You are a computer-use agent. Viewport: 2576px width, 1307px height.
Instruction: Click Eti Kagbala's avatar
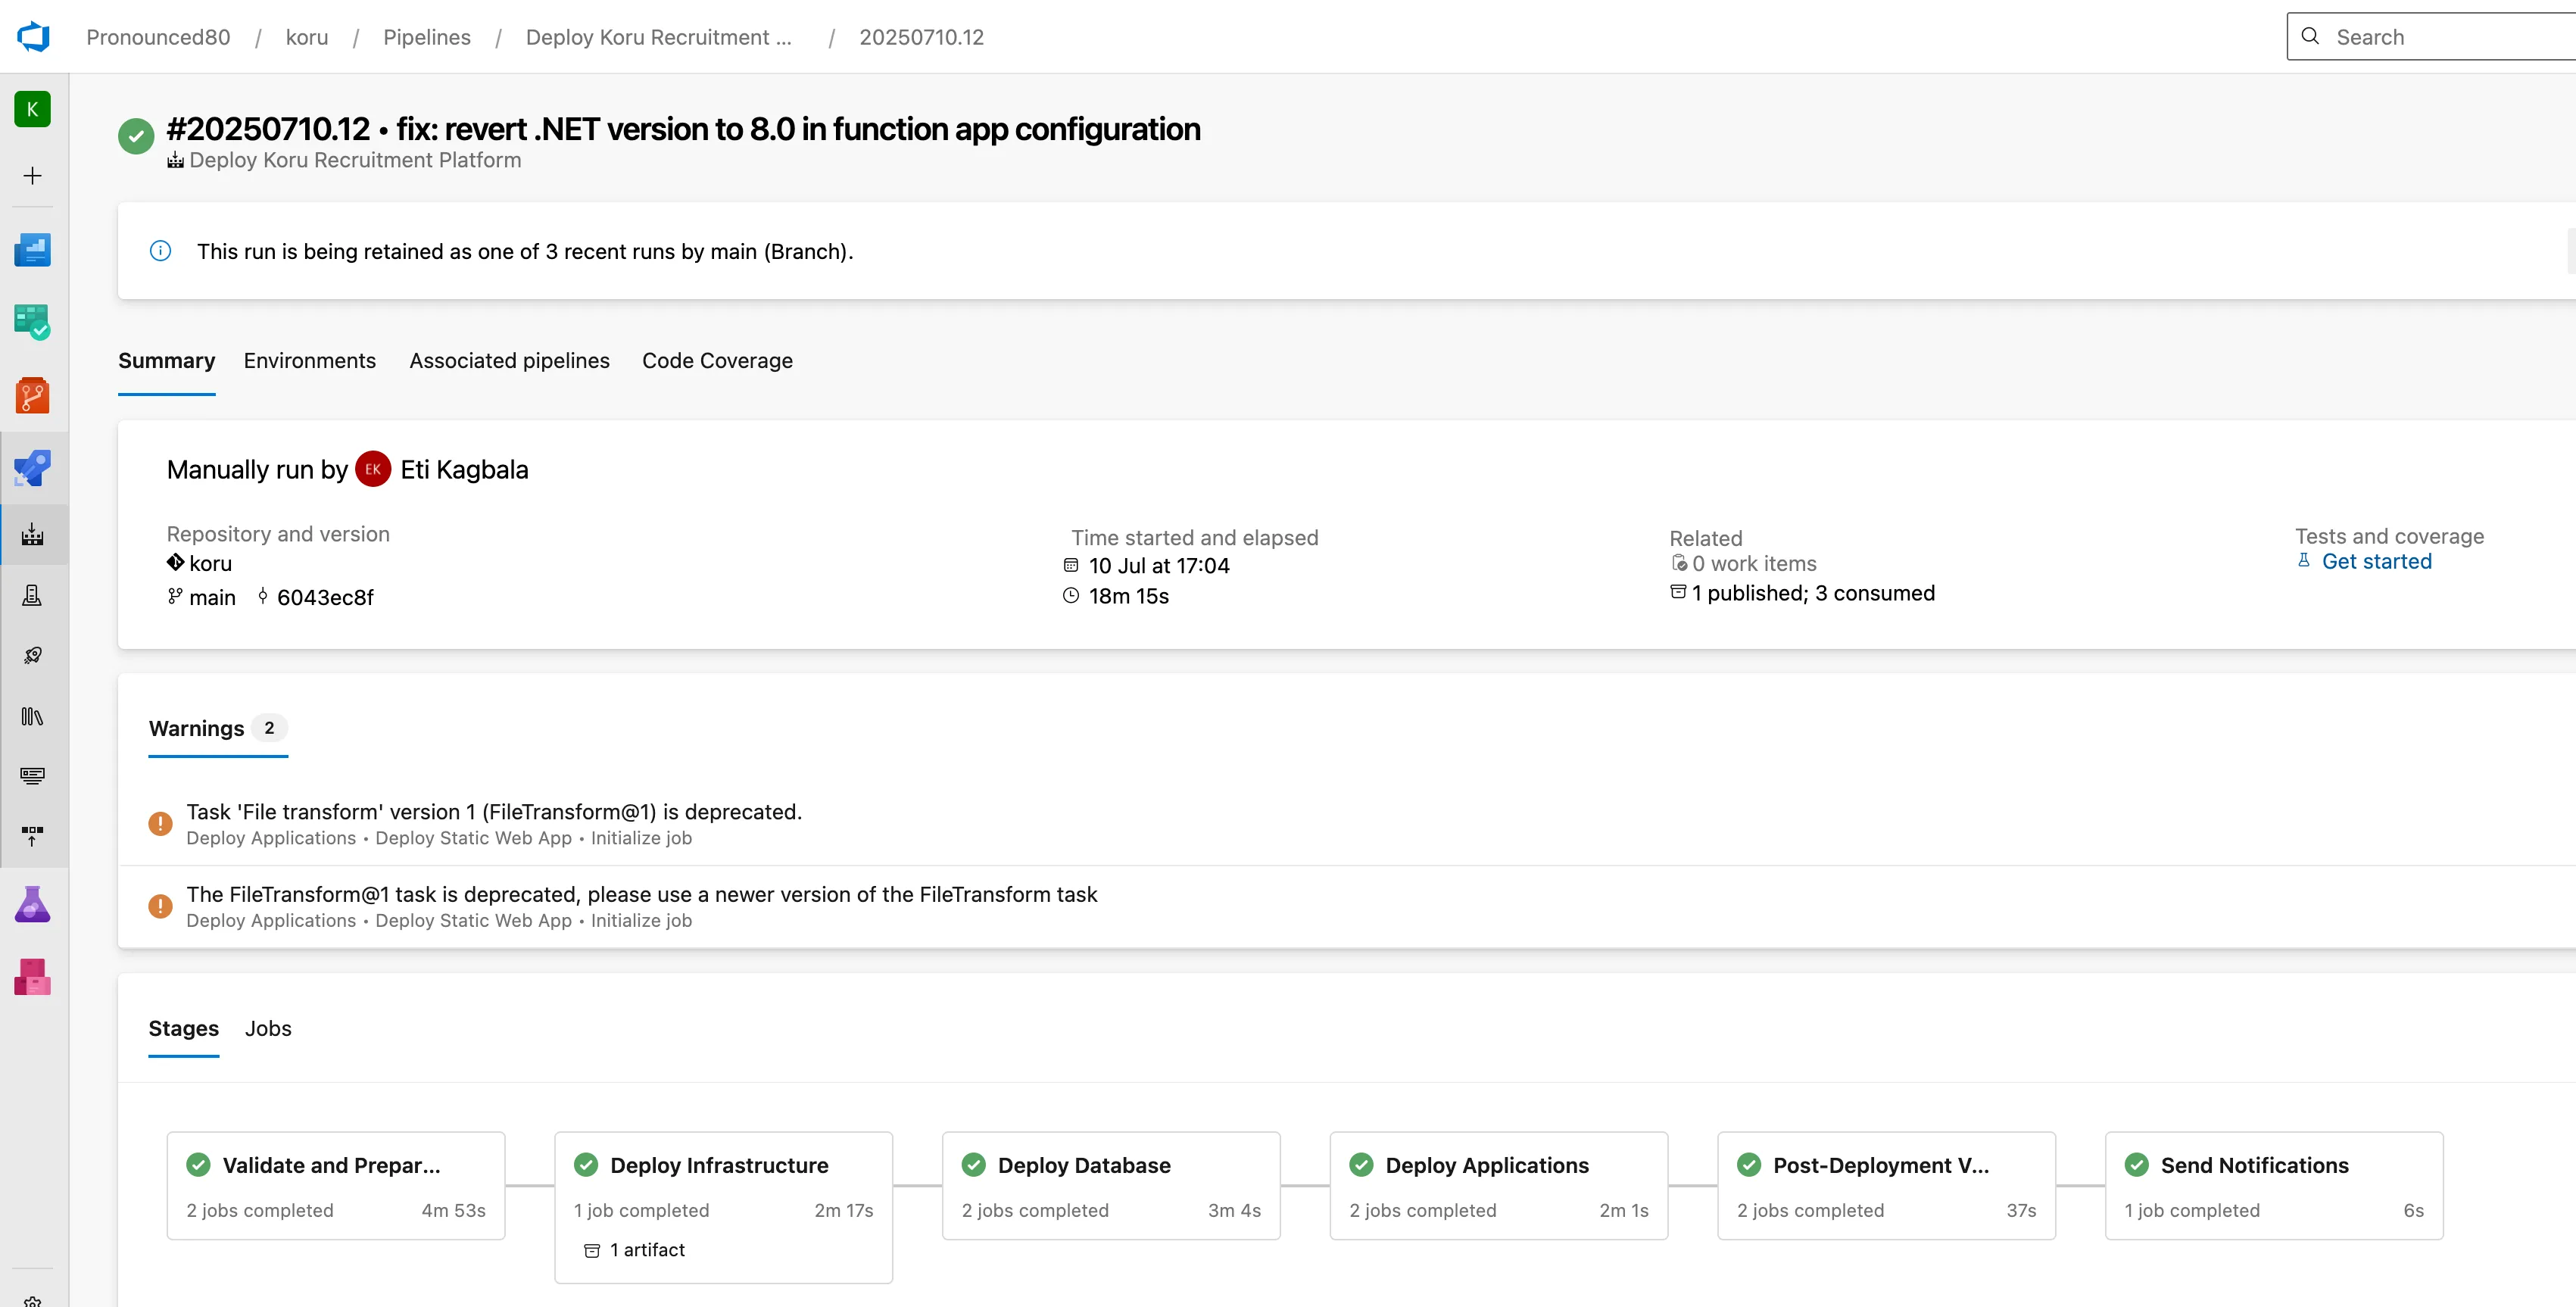point(372,468)
